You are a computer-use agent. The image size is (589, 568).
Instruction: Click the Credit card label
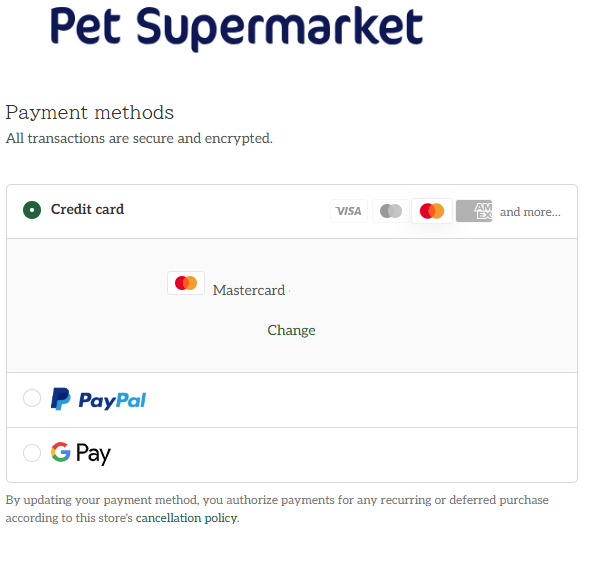point(88,209)
